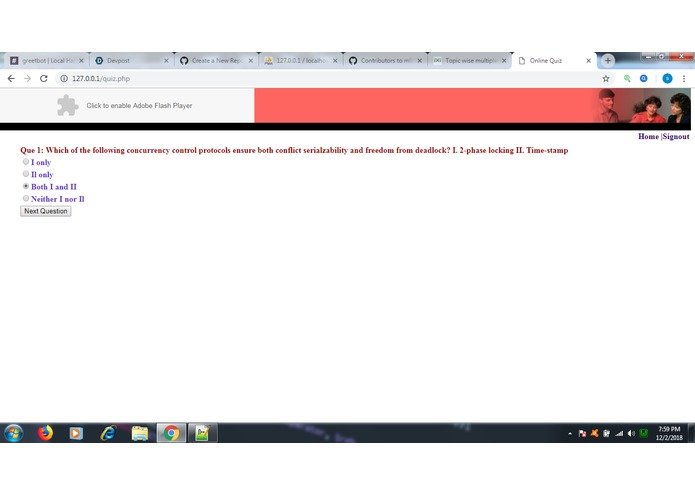The image size is (695, 494).
Task: Open the media player taskbar icon
Action: click(76, 433)
